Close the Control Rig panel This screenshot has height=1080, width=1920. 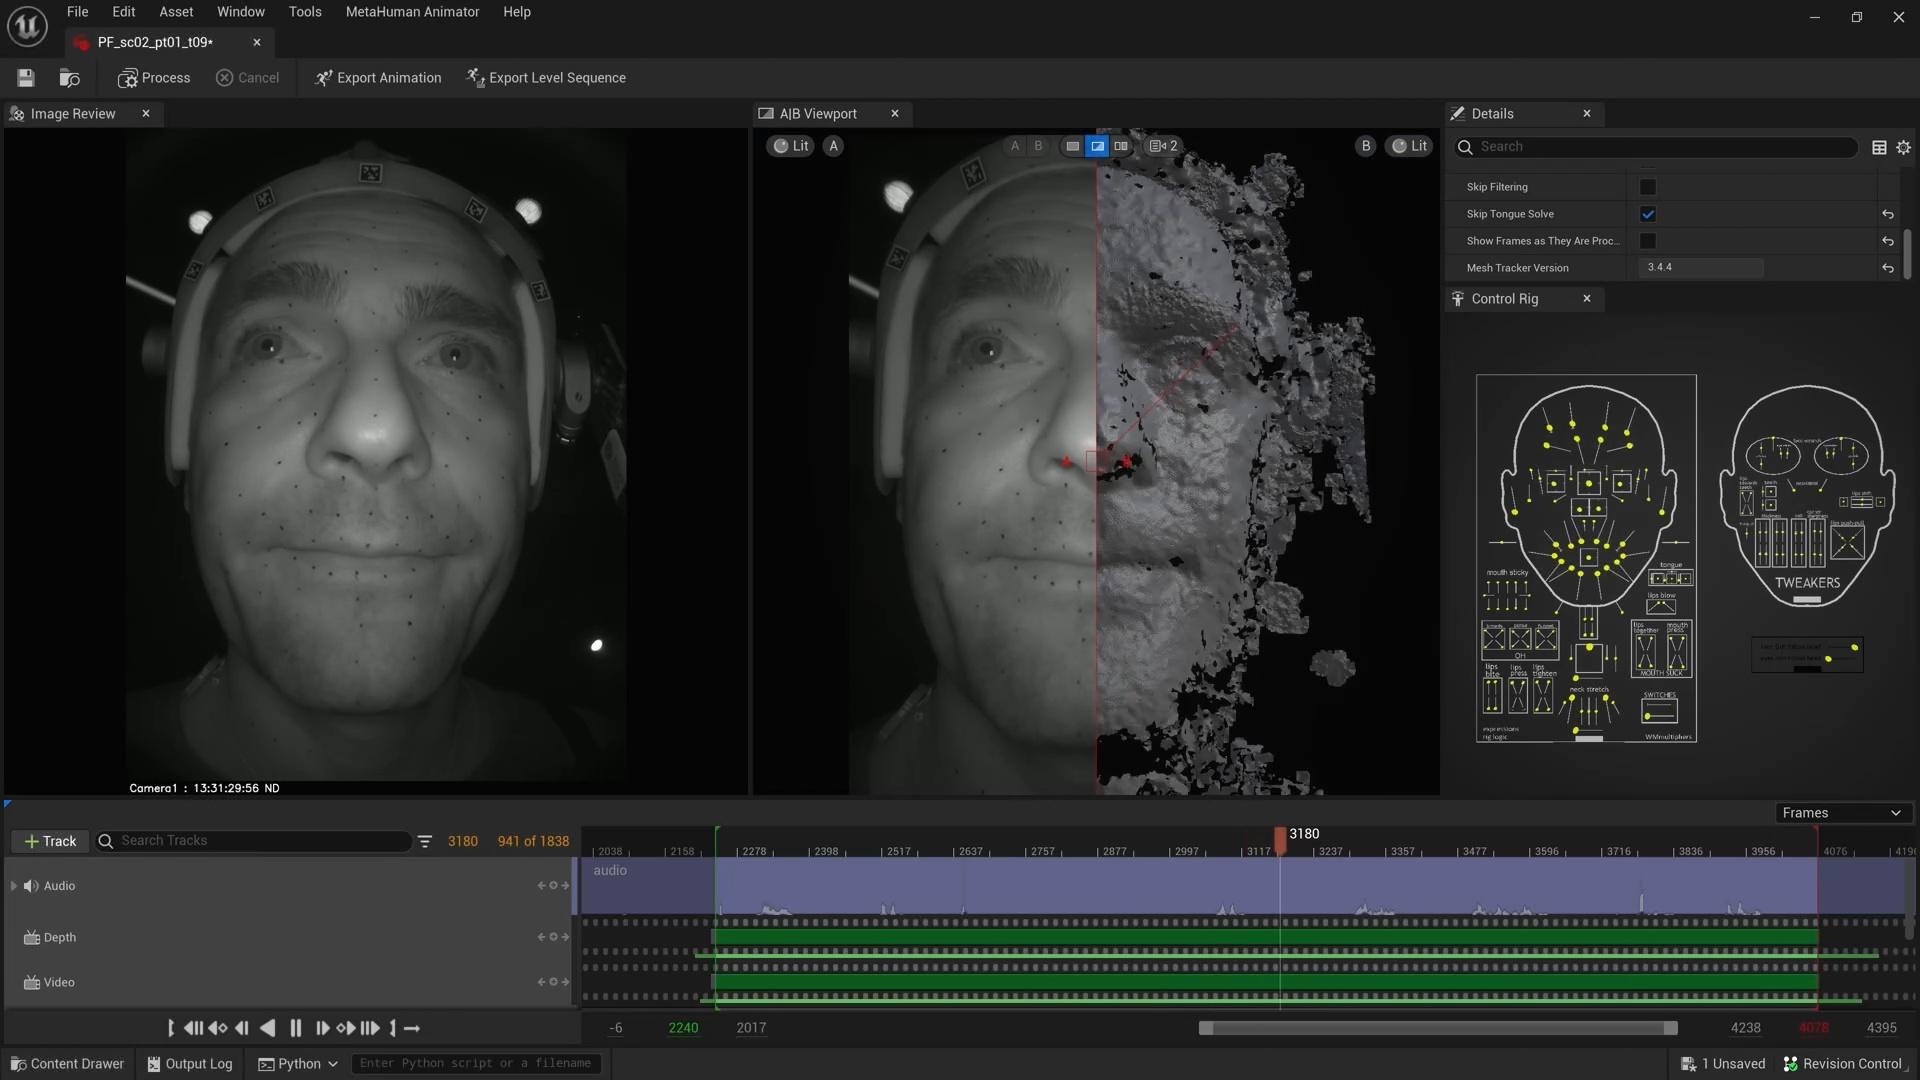point(1587,299)
